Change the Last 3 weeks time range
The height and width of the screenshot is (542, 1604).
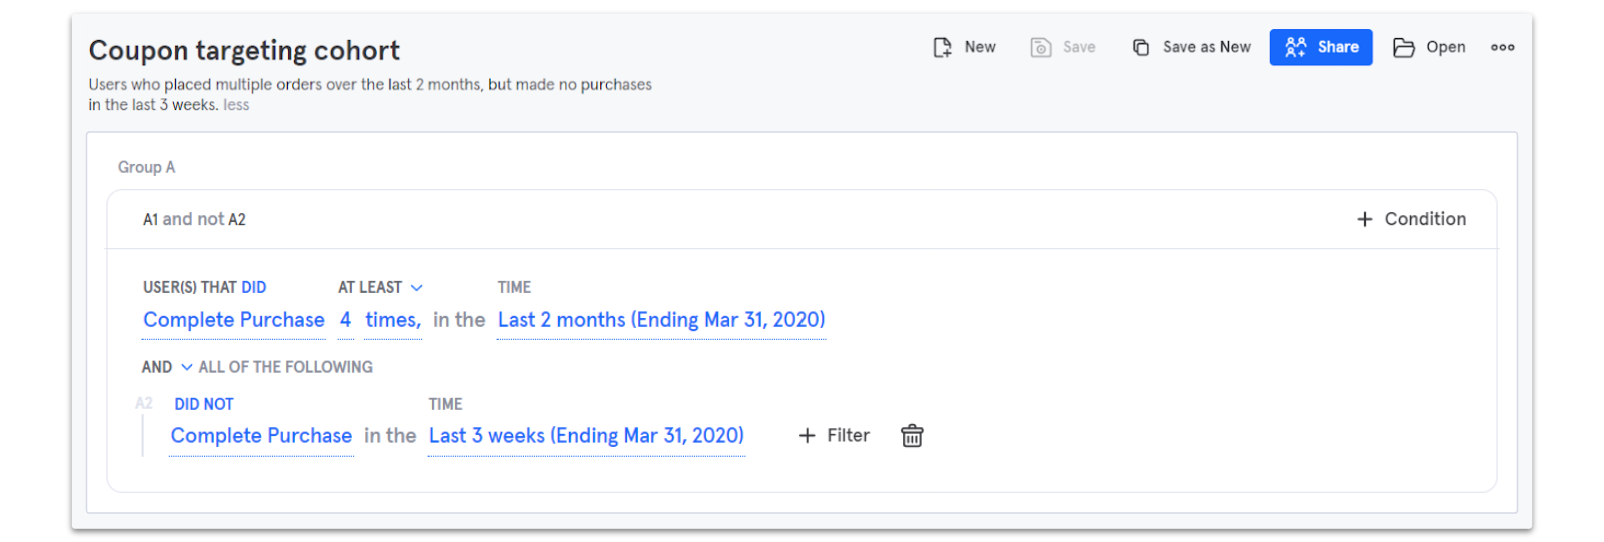click(586, 436)
